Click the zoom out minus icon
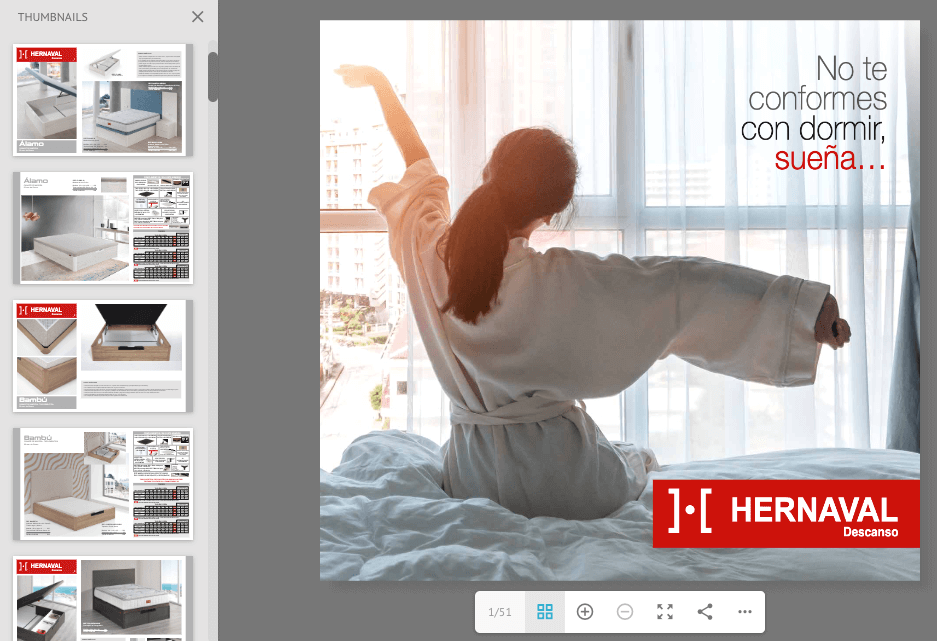 tap(625, 612)
